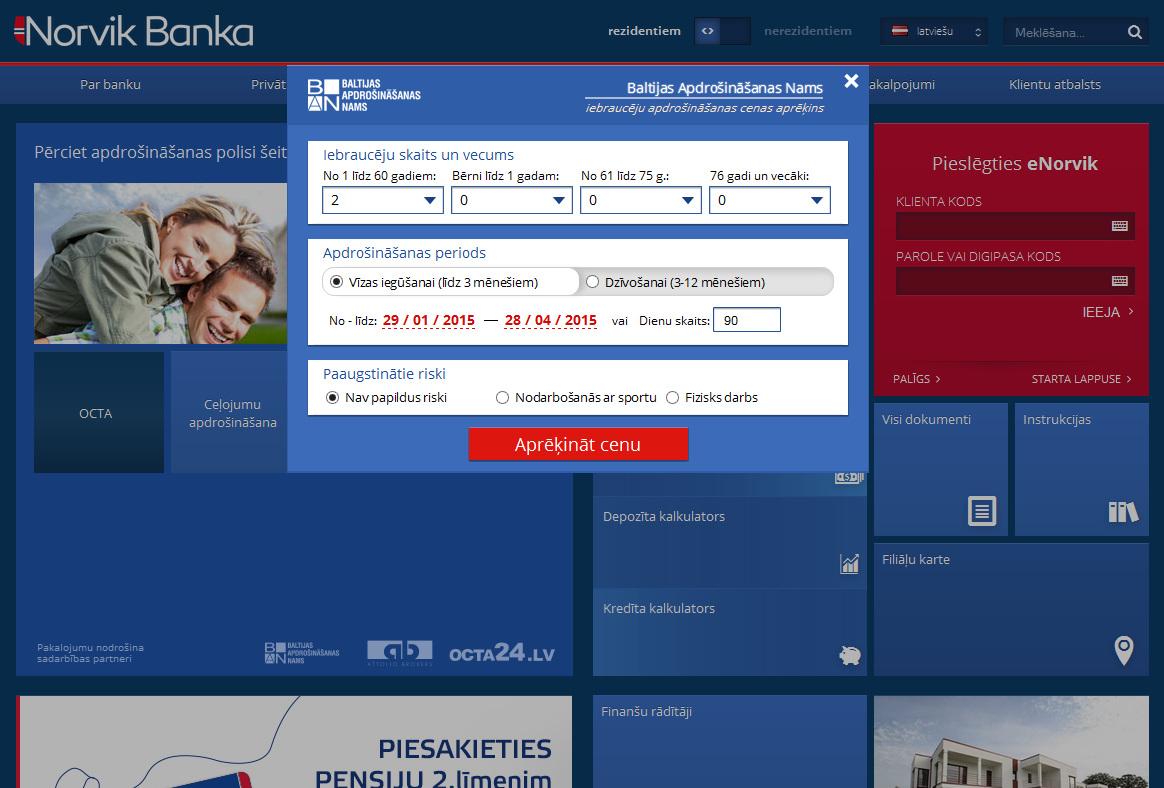Click the Pērciet apdrošināšanas polisi šeit text
The image size is (1164, 788).
[x=160, y=152]
